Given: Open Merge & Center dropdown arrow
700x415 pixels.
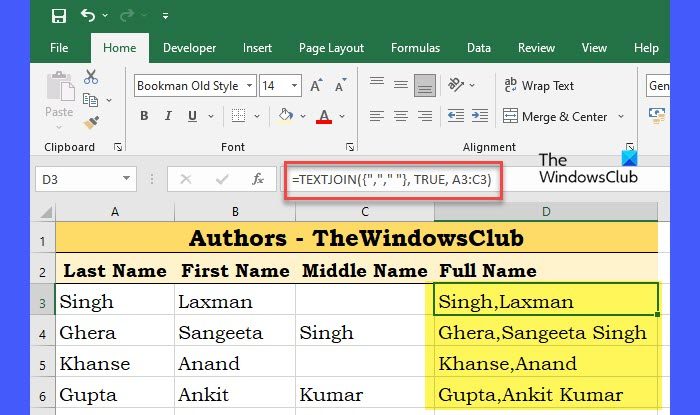Looking at the screenshot, I should coord(621,116).
